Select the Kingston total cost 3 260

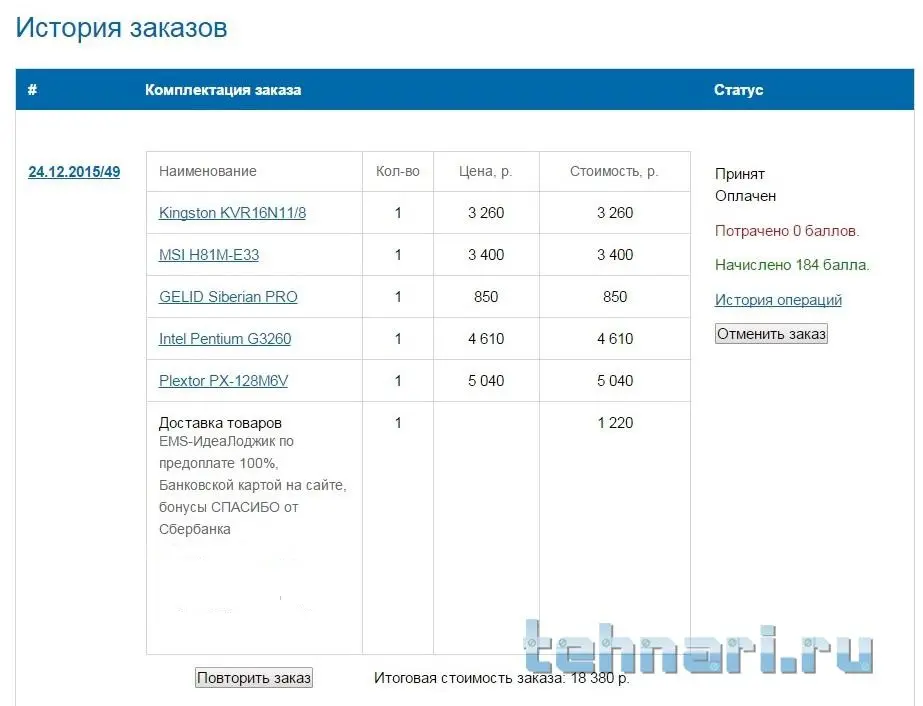pyautogui.click(x=615, y=213)
